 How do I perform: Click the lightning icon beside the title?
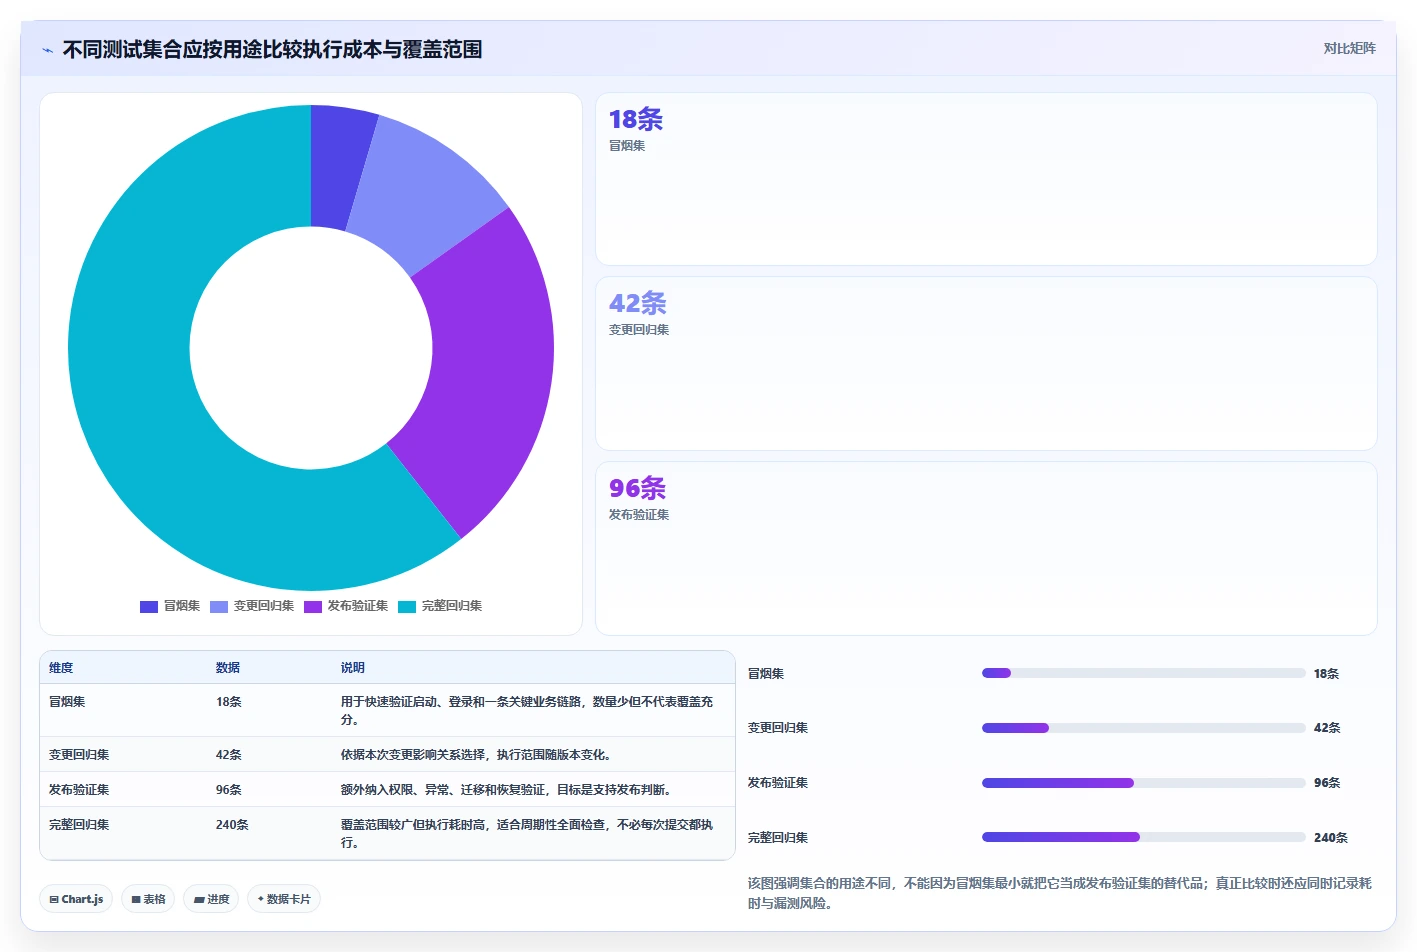[x=47, y=50]
